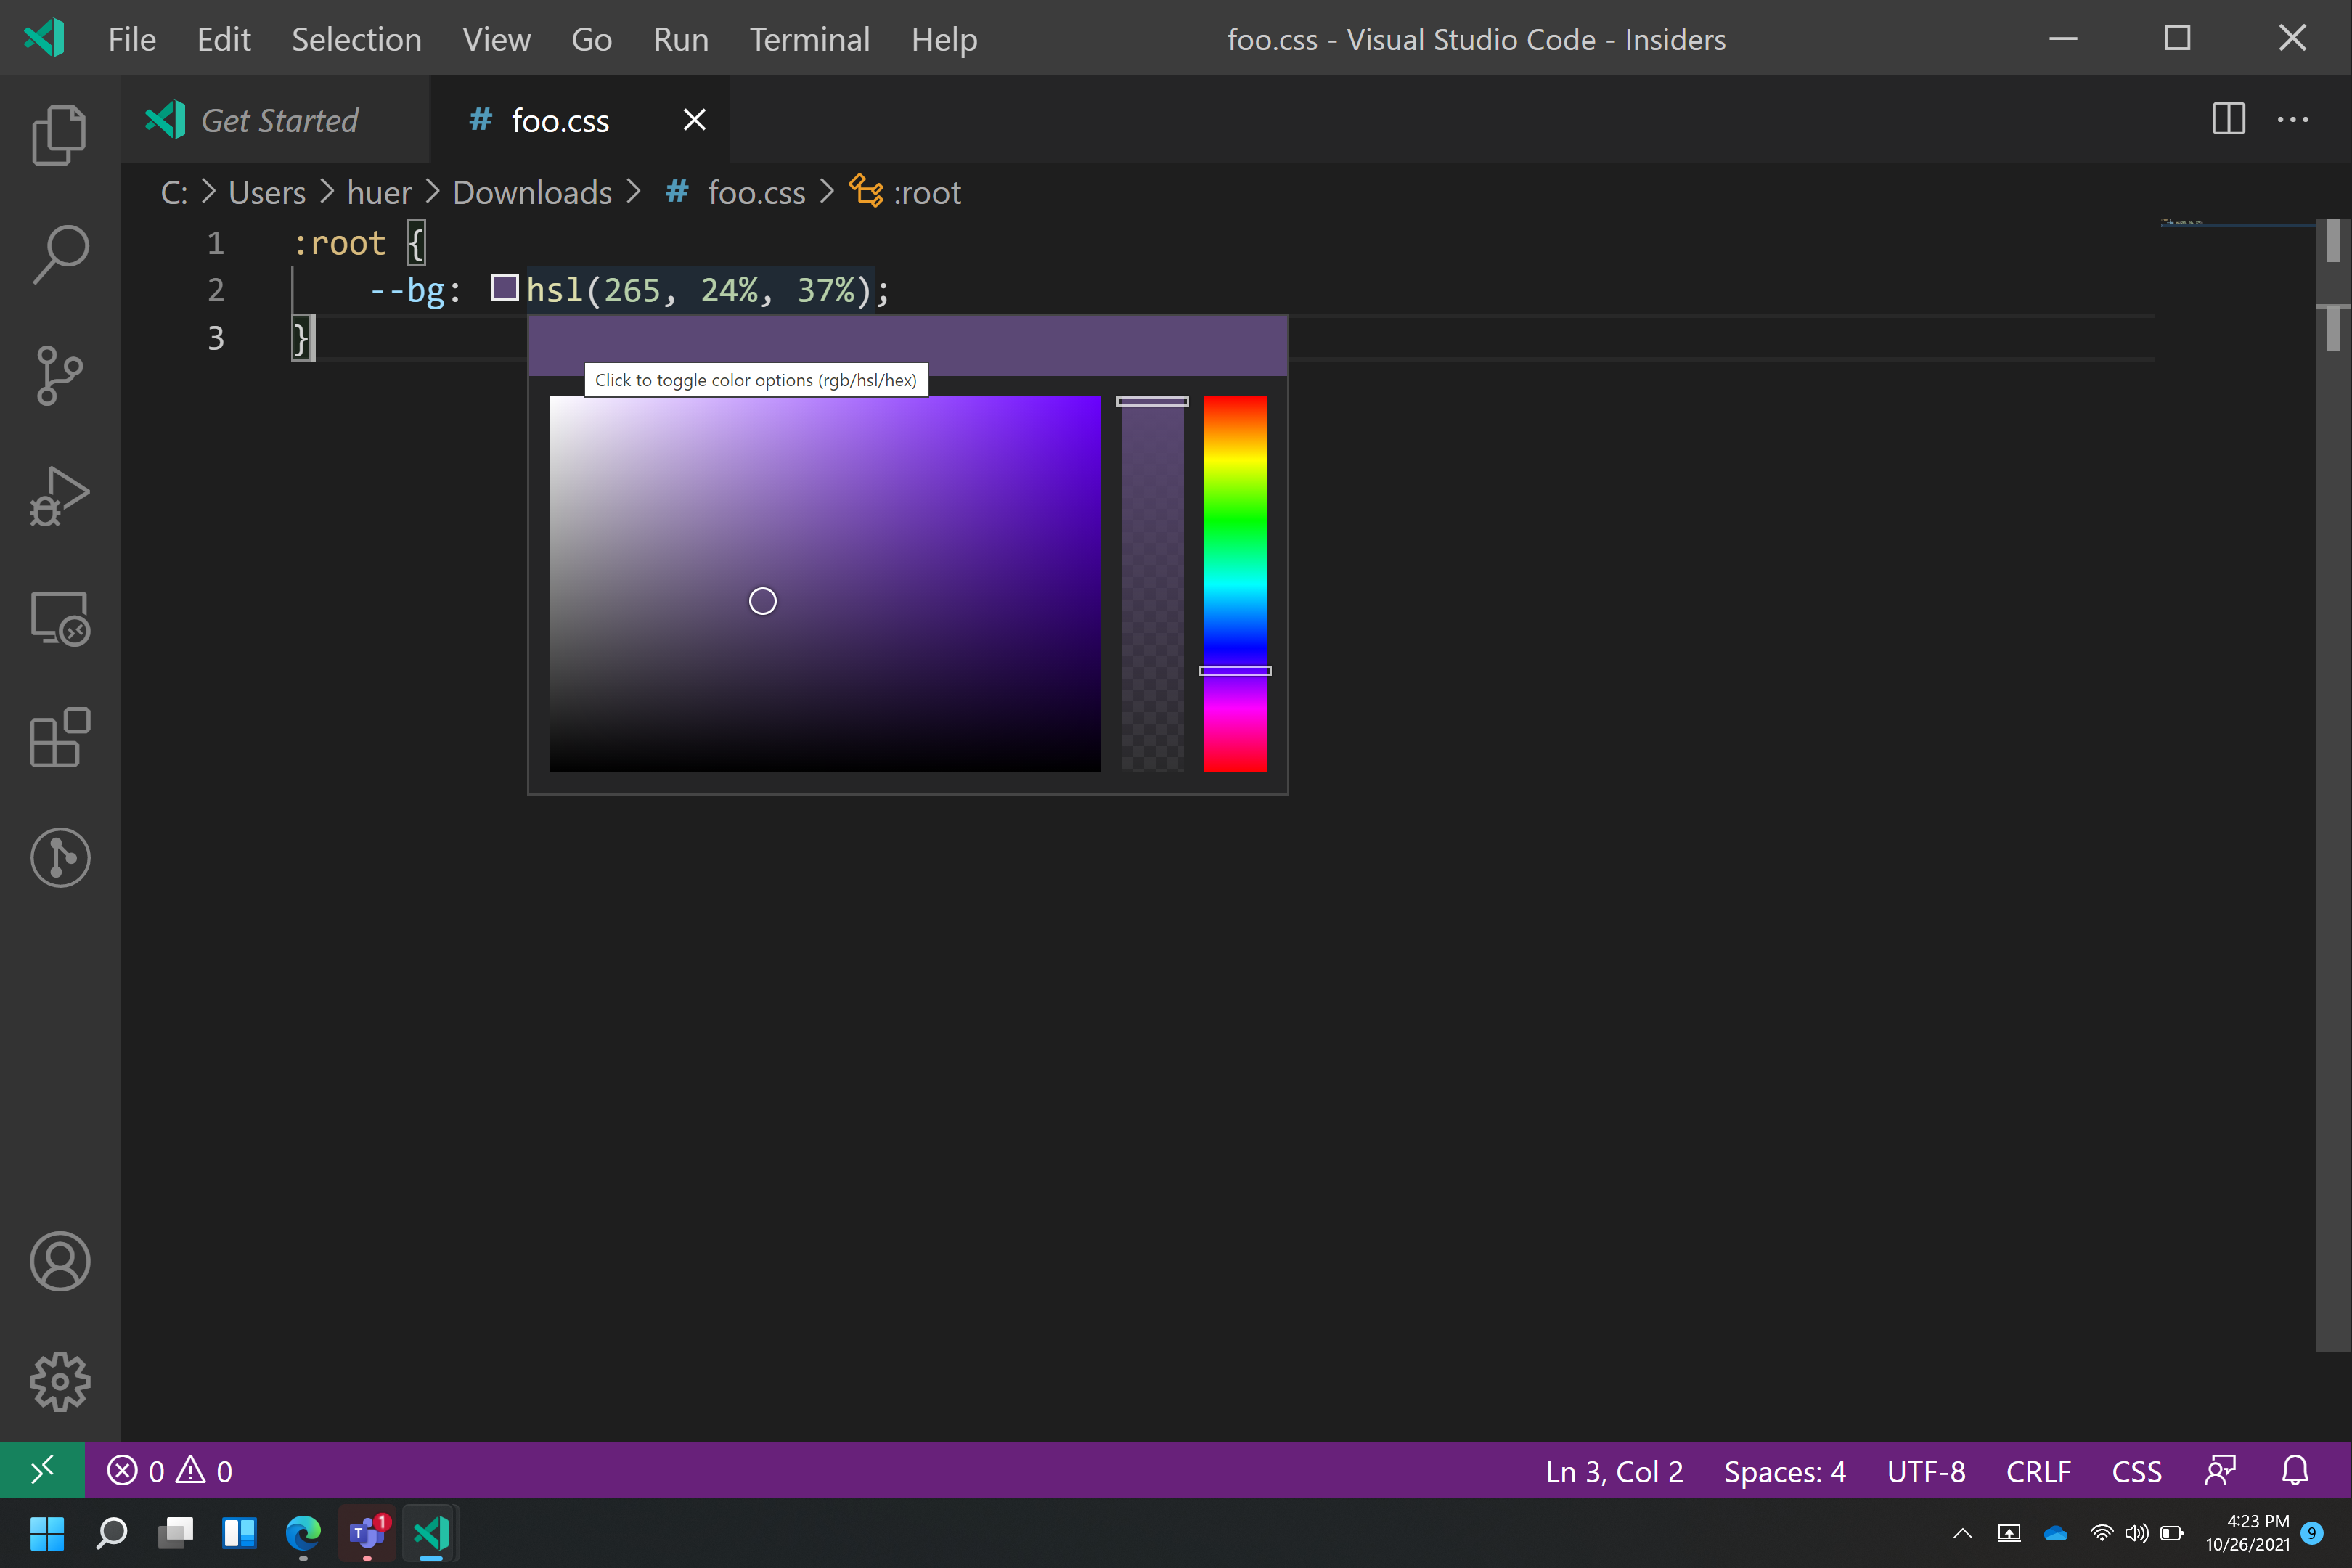
Task: Open the Source Control panel
Action: (x=59, y=375)
